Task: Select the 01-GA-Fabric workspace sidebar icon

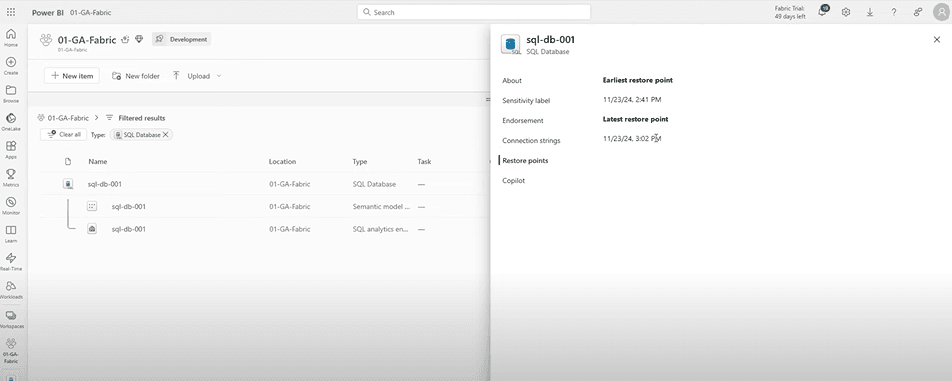Action: [x=11, y=350]
